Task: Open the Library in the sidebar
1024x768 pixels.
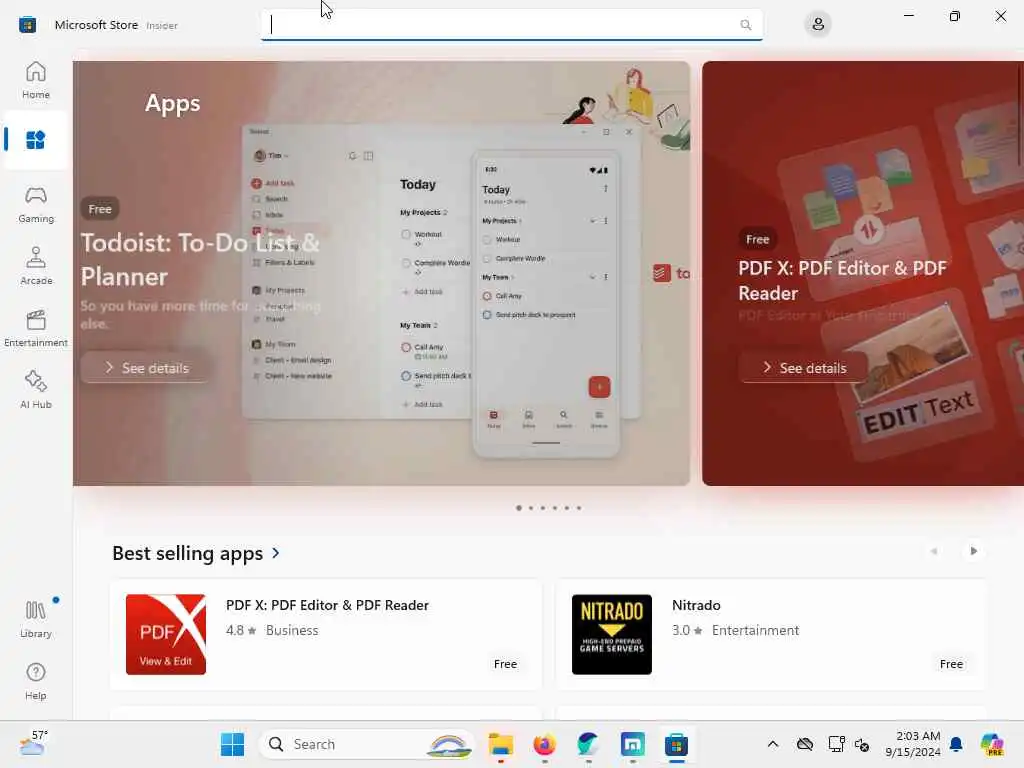Action: tap(35, 620)
